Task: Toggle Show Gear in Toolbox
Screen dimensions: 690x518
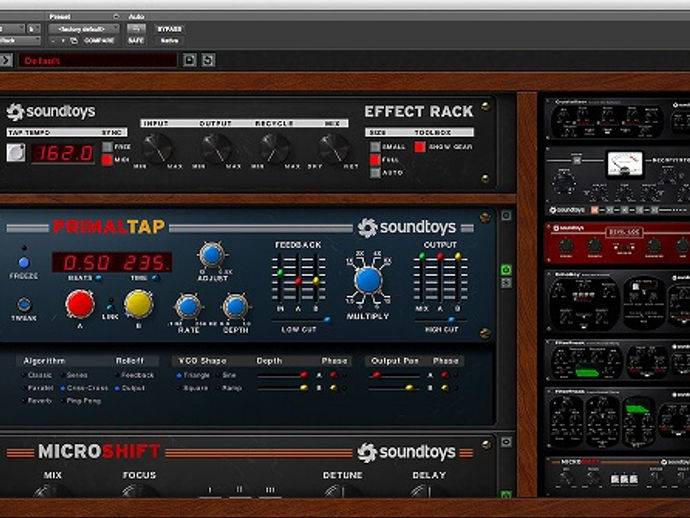Action: 420,147
